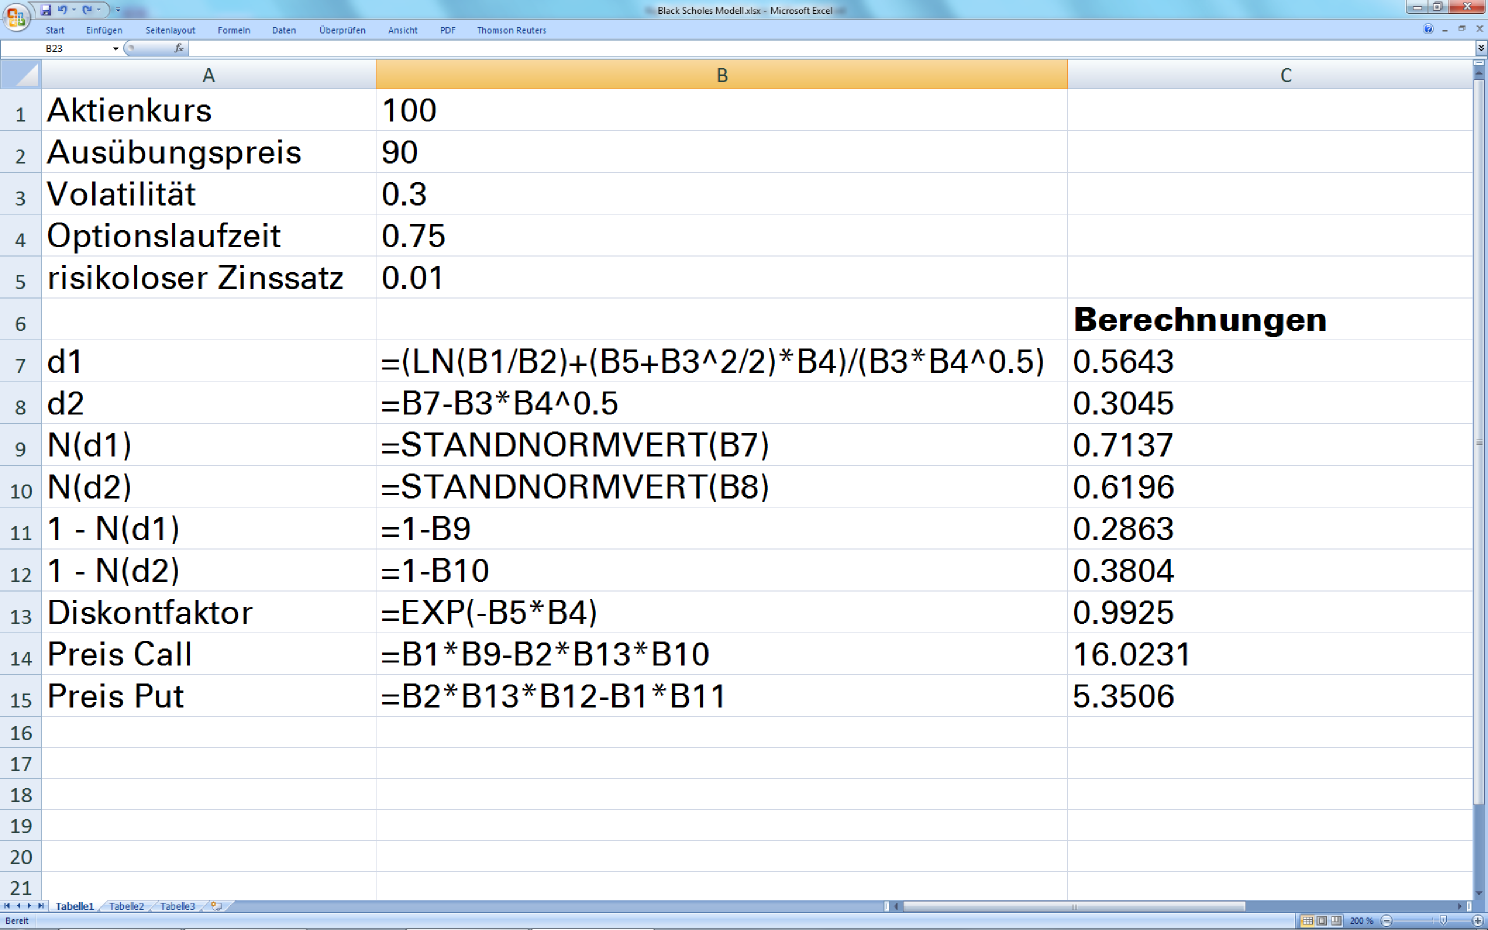
Task: Select column C header
Action: [x=1270, y=75]
